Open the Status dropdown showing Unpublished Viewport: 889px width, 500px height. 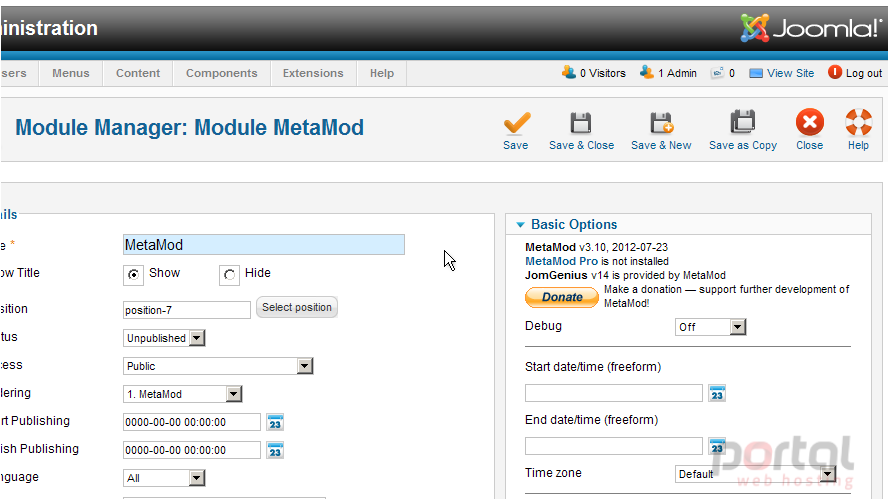point(164,338)
